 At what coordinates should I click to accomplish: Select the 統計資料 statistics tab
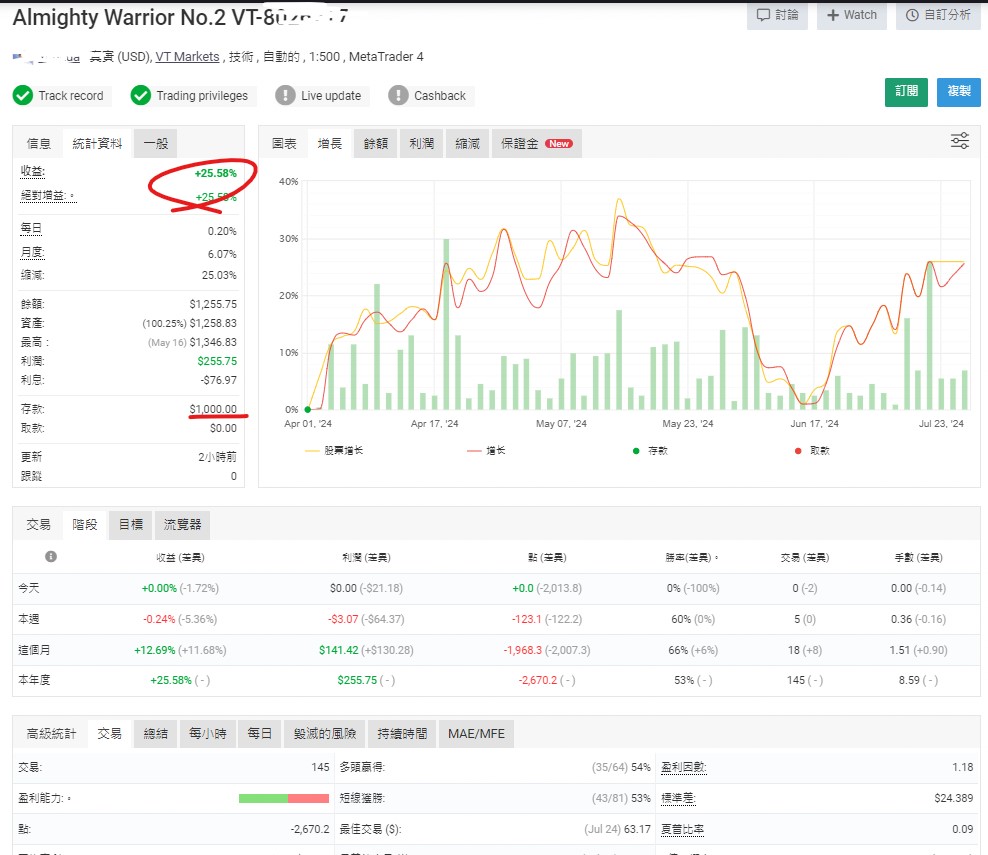[x=97, y=144]
